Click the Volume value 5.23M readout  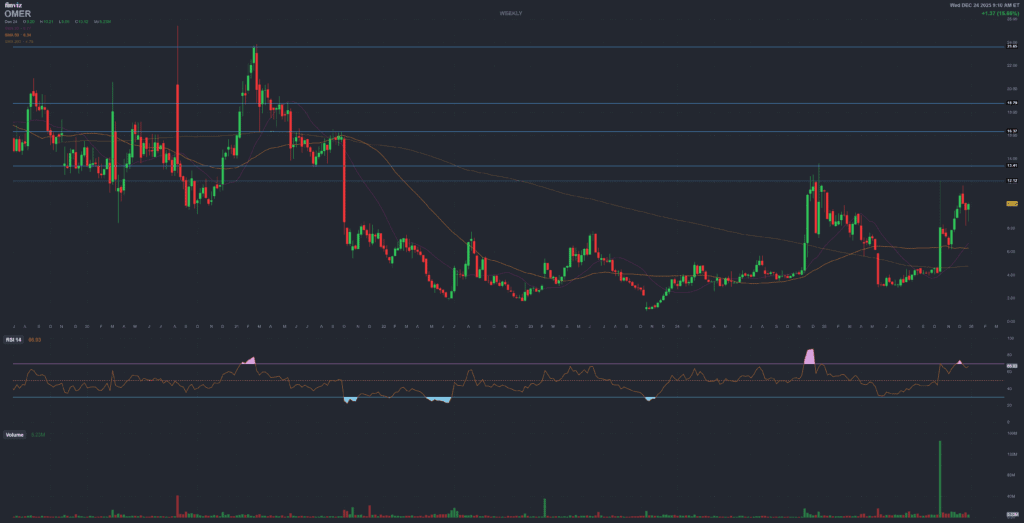38,435
